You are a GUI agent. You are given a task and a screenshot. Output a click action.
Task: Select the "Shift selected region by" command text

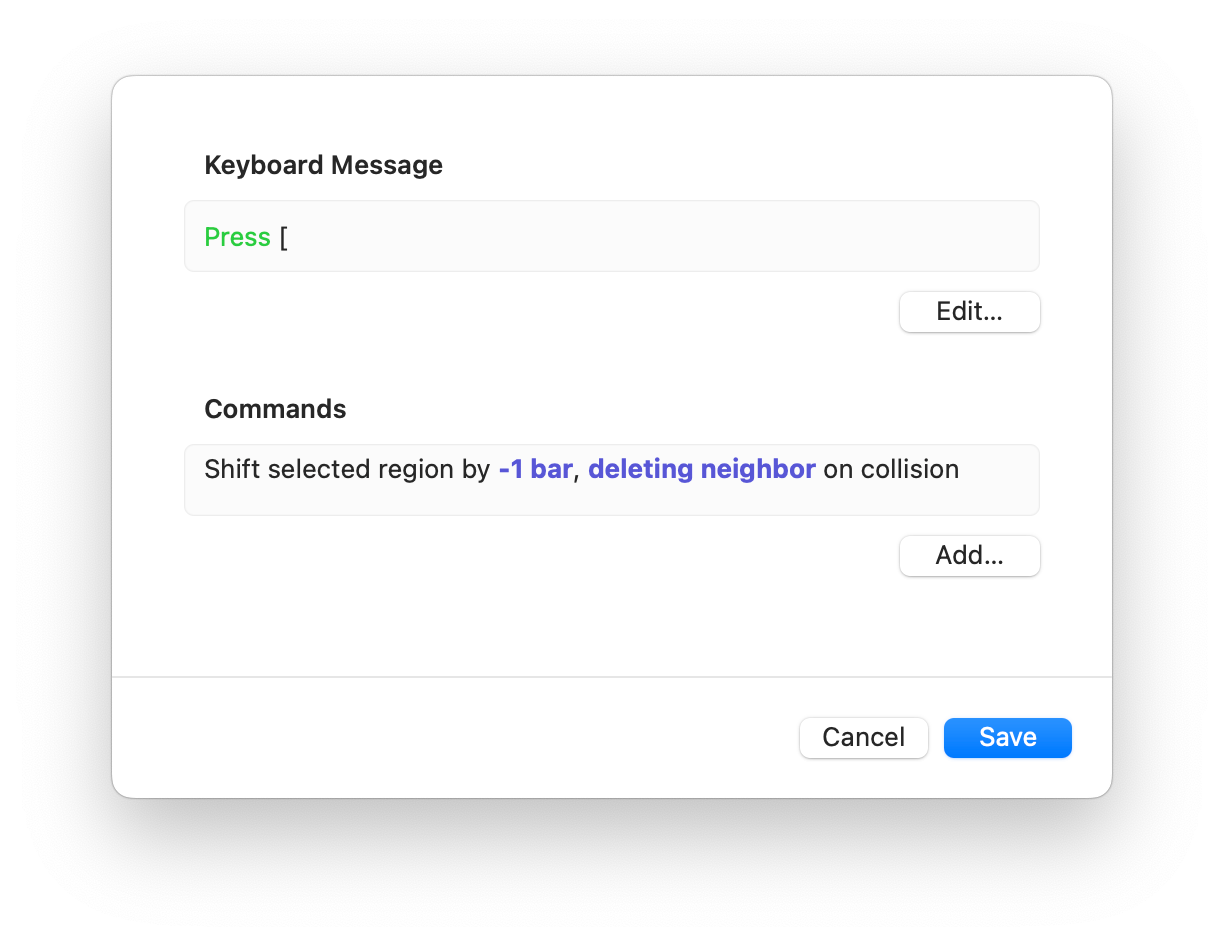(346, 469)
